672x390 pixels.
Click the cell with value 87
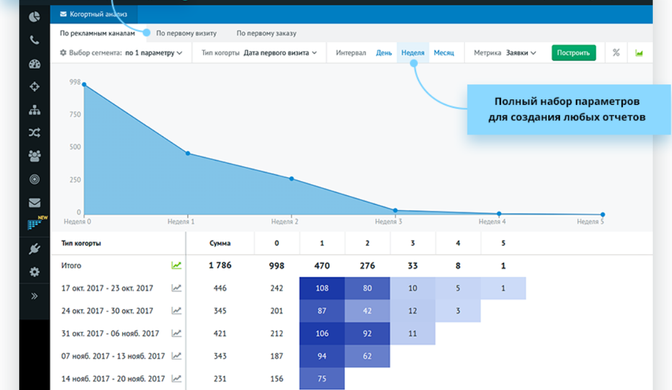click(322, 311)
